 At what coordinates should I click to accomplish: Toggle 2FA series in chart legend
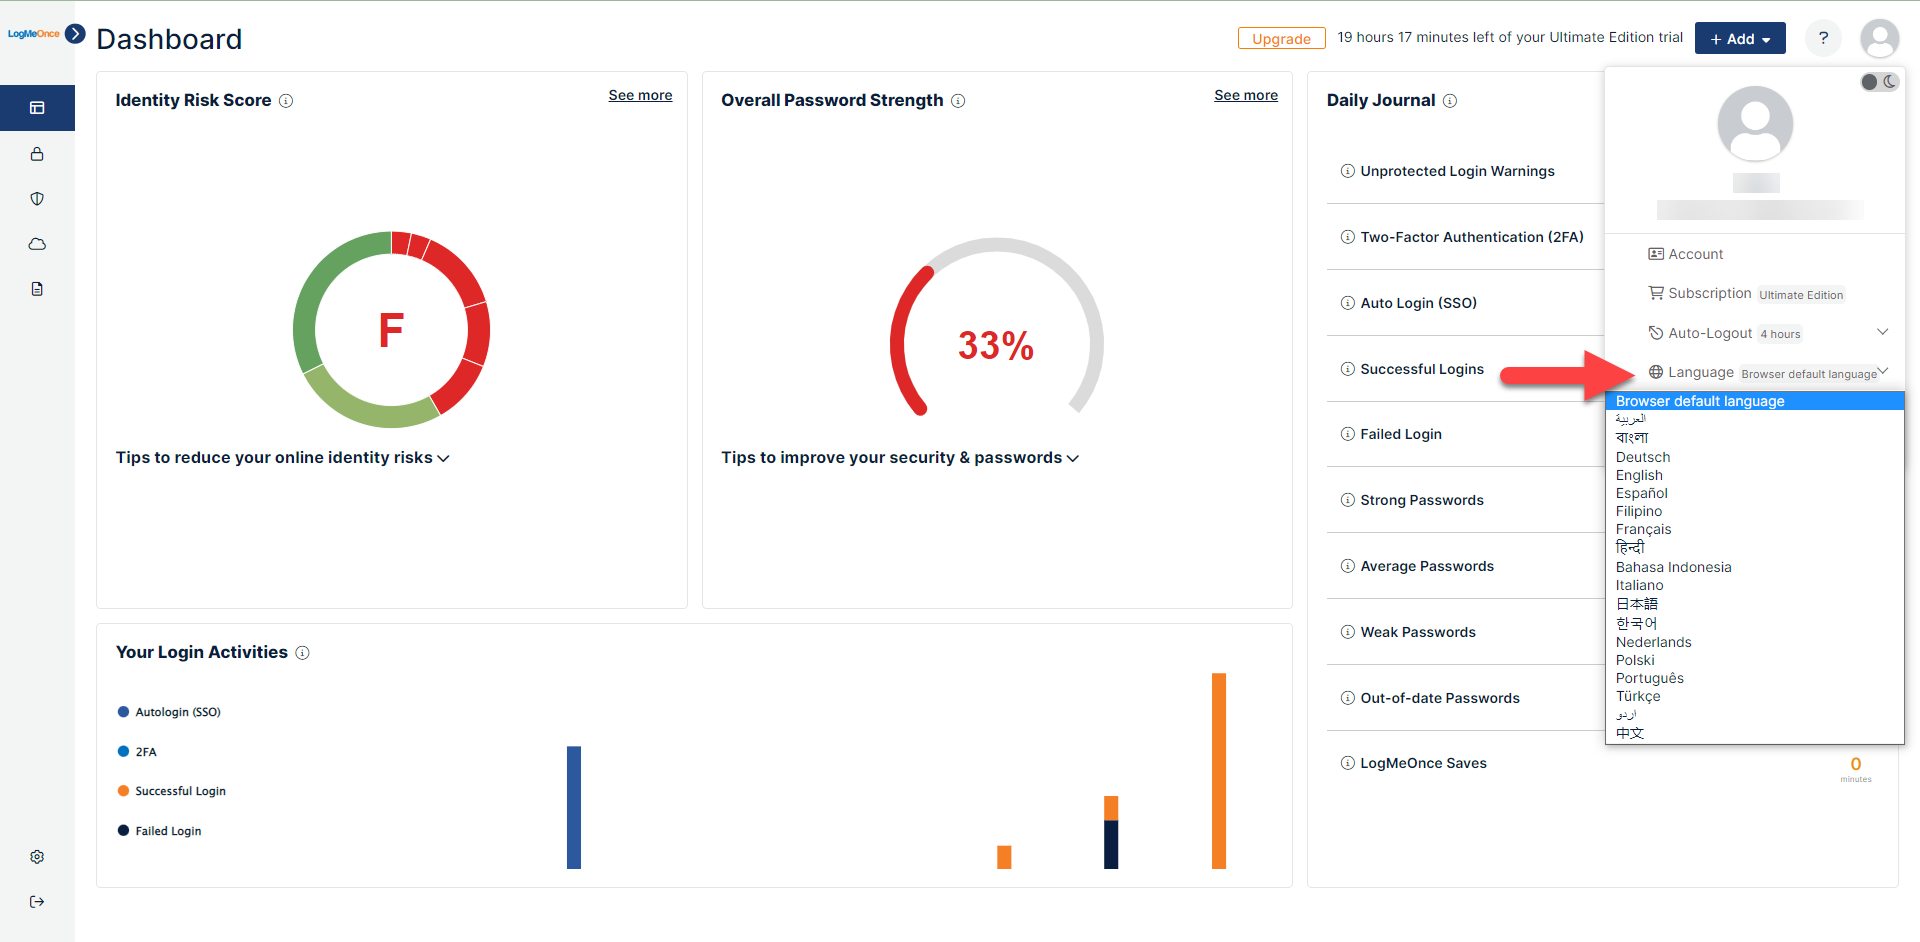(x=137, y=752)
